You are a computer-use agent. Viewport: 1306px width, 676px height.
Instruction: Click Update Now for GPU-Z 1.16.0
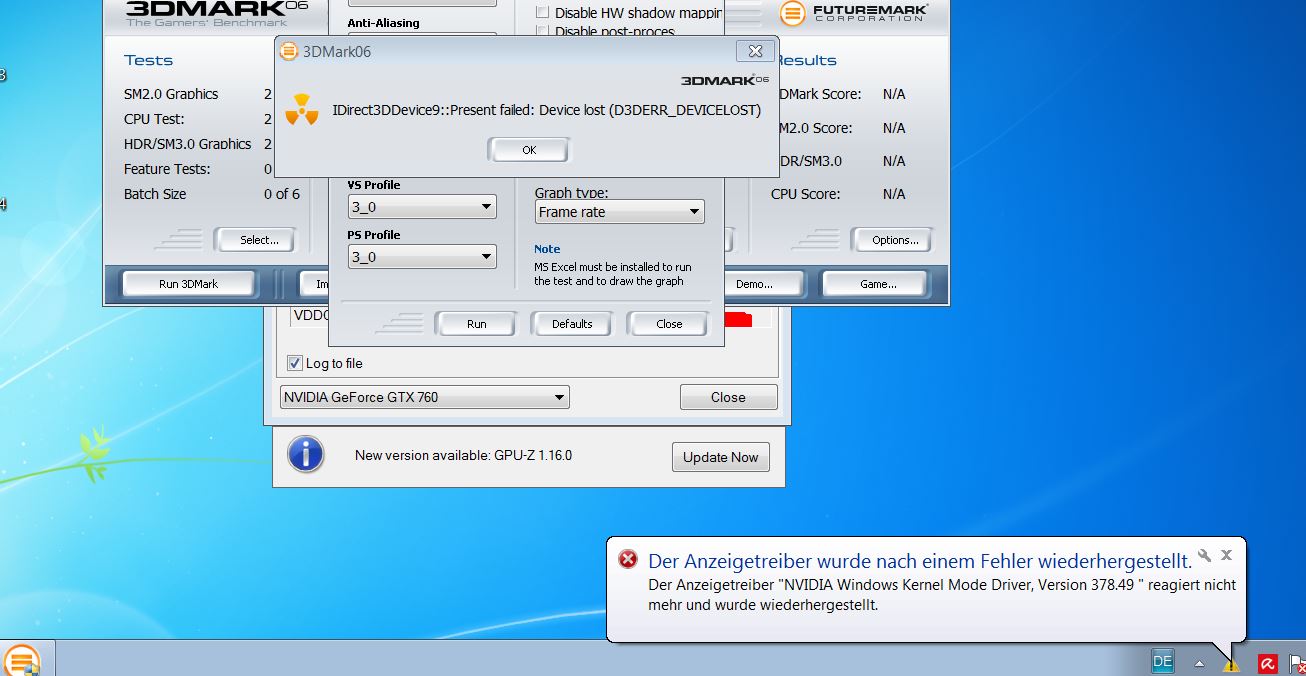pyautogui.click(x=720, y=457)
